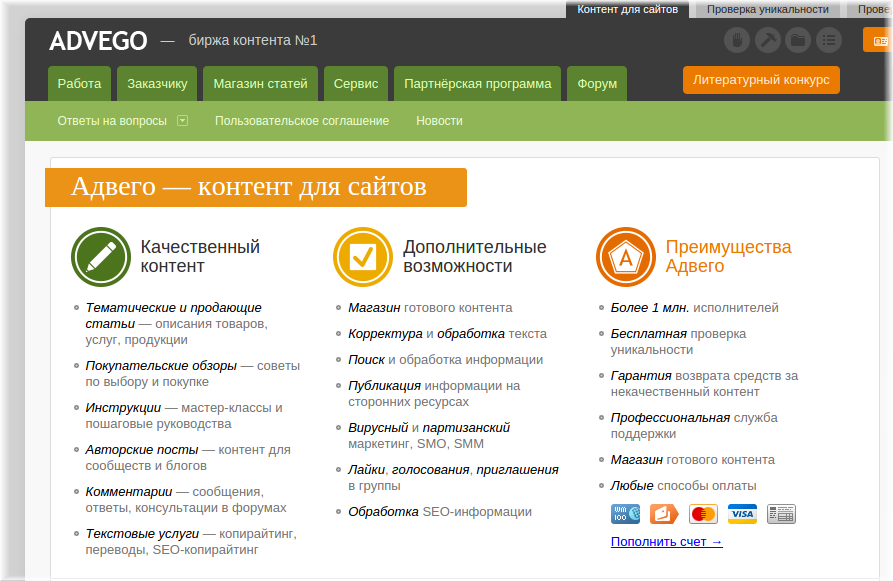Click the green pencil circle icon
Screen dimensions: 893x581
coord(101,257)
